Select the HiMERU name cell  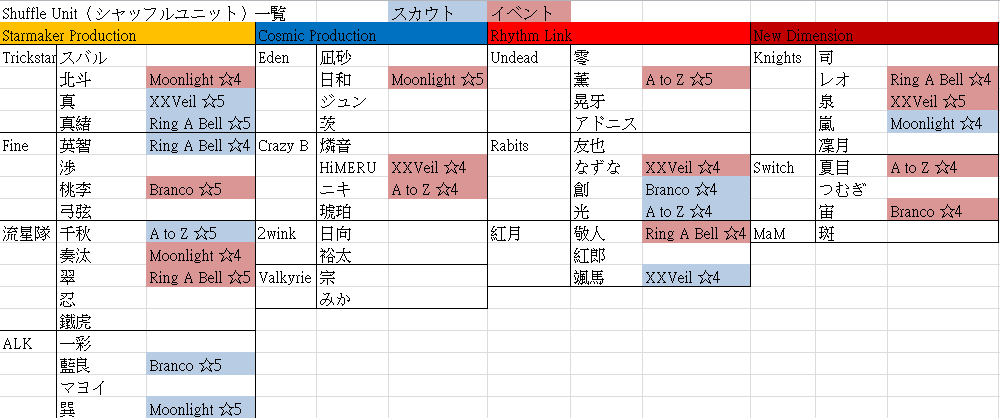[x=352, y=168]
